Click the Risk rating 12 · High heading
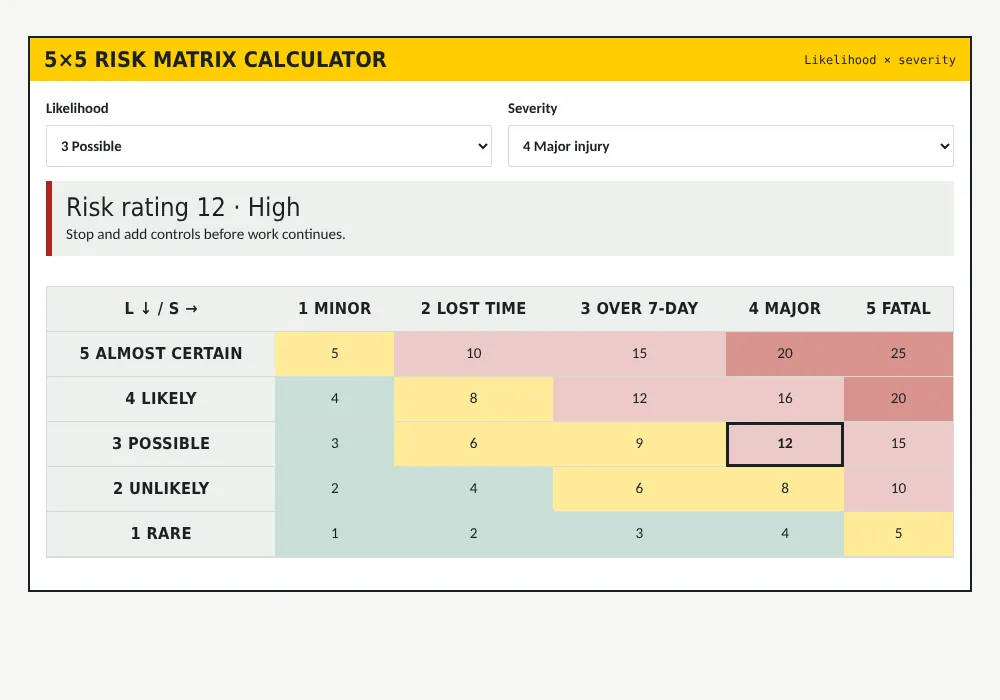 tap(183, 207)
